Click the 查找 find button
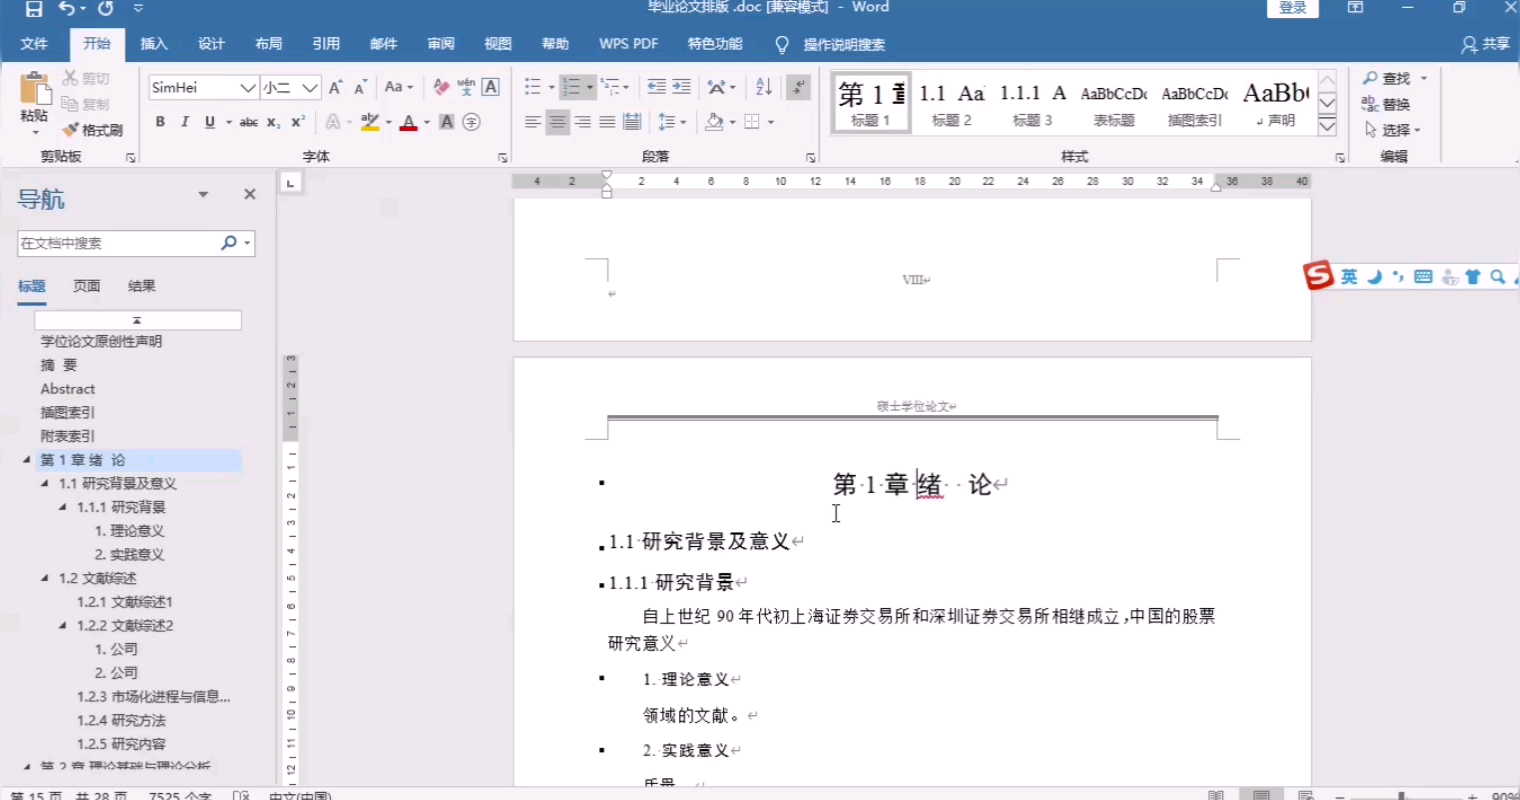Viewport: 1520px width, 800px height. point(1396,78)
